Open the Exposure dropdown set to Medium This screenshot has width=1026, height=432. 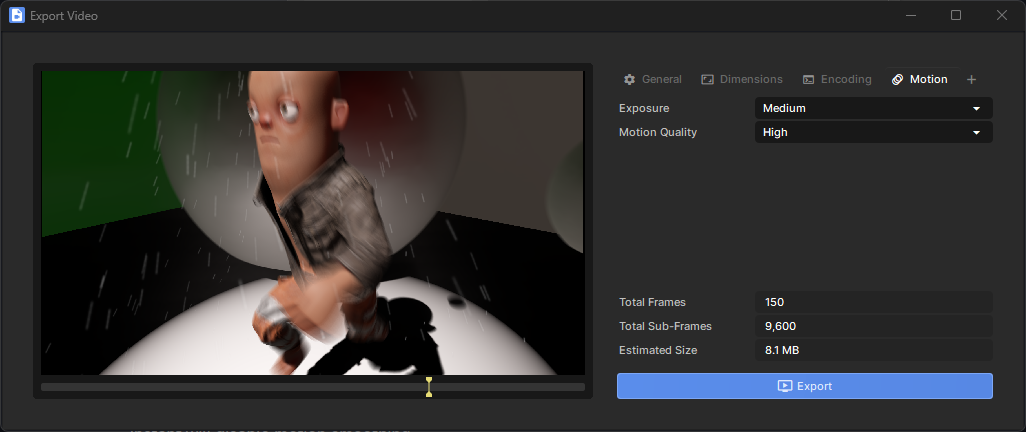[873, 108]
